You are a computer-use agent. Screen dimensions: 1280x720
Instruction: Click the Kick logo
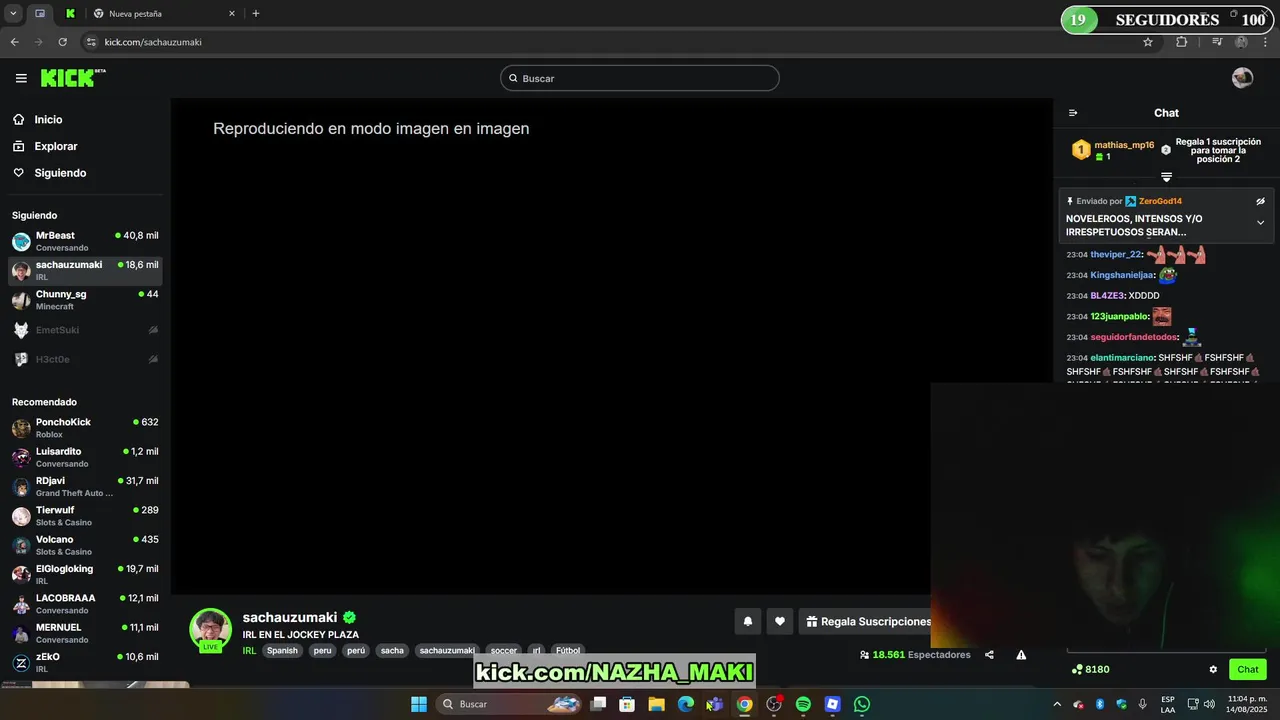(73, 78)
